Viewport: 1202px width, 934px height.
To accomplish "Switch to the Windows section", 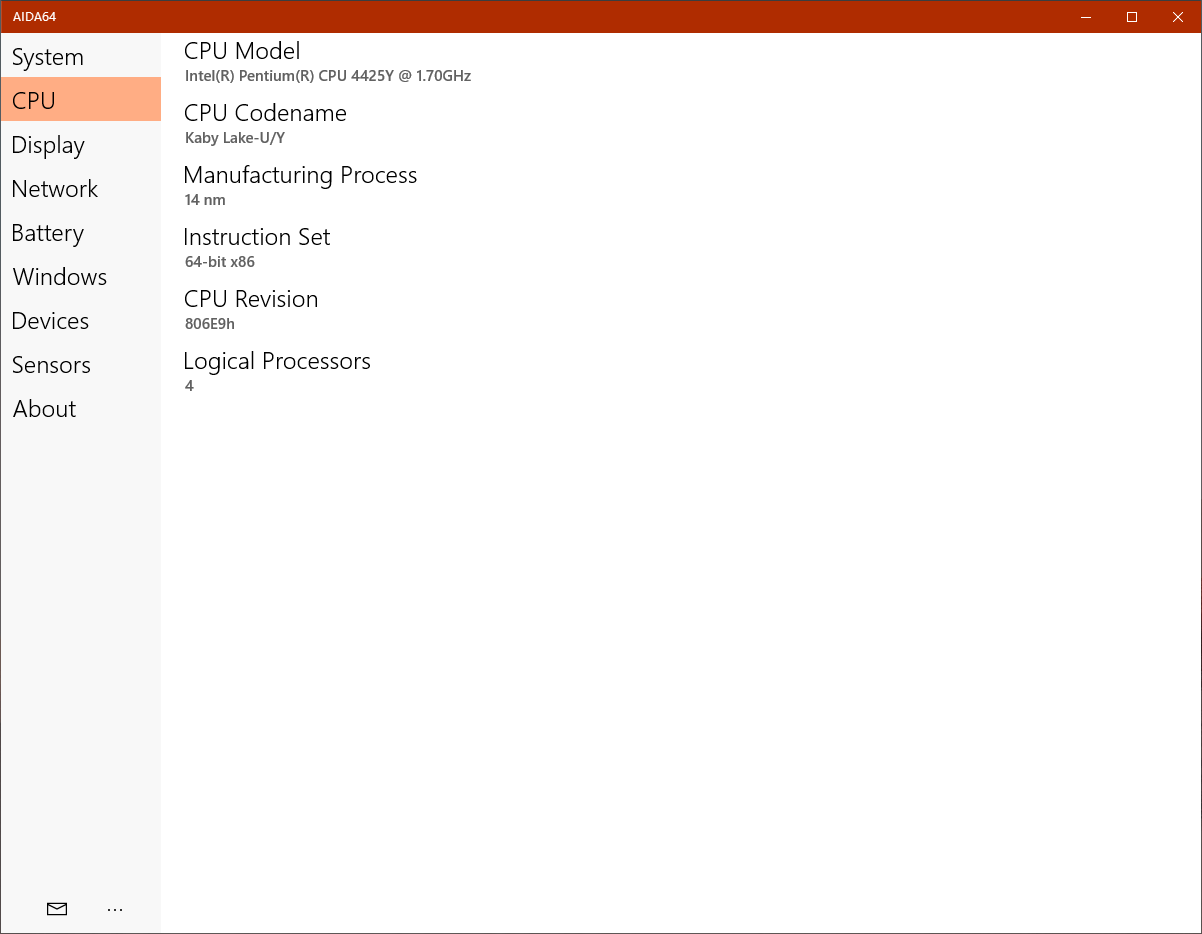I will point(81,276).
